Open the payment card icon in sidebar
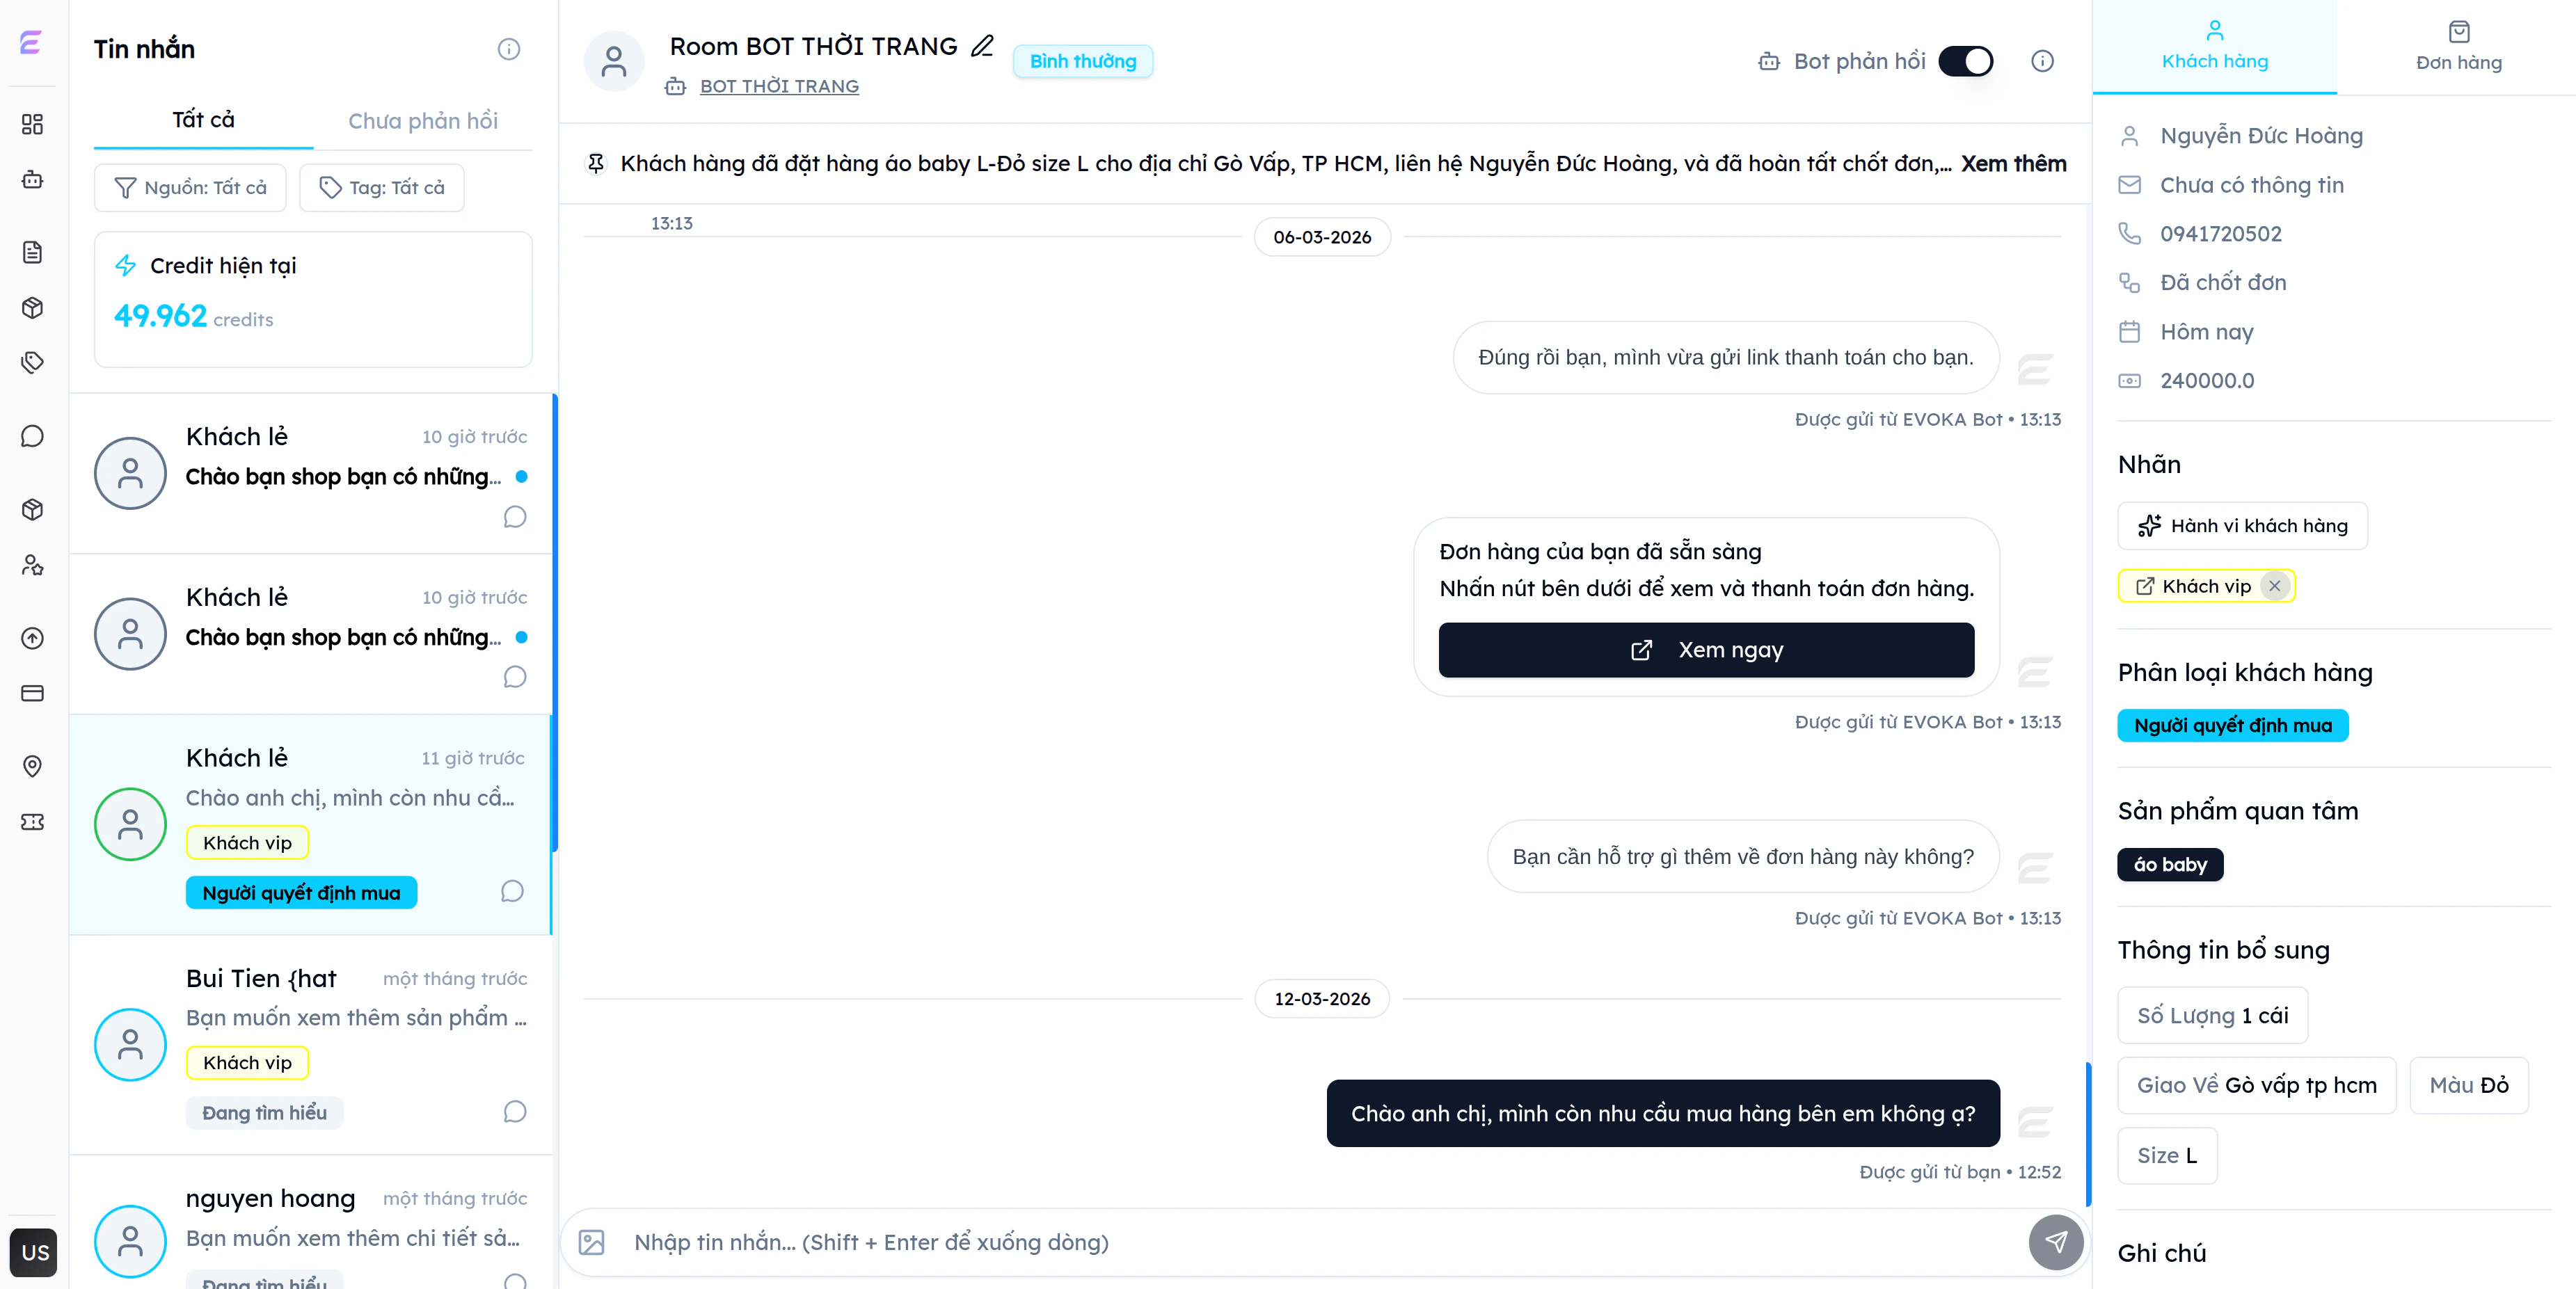2576x1289 pixels. 33,693
